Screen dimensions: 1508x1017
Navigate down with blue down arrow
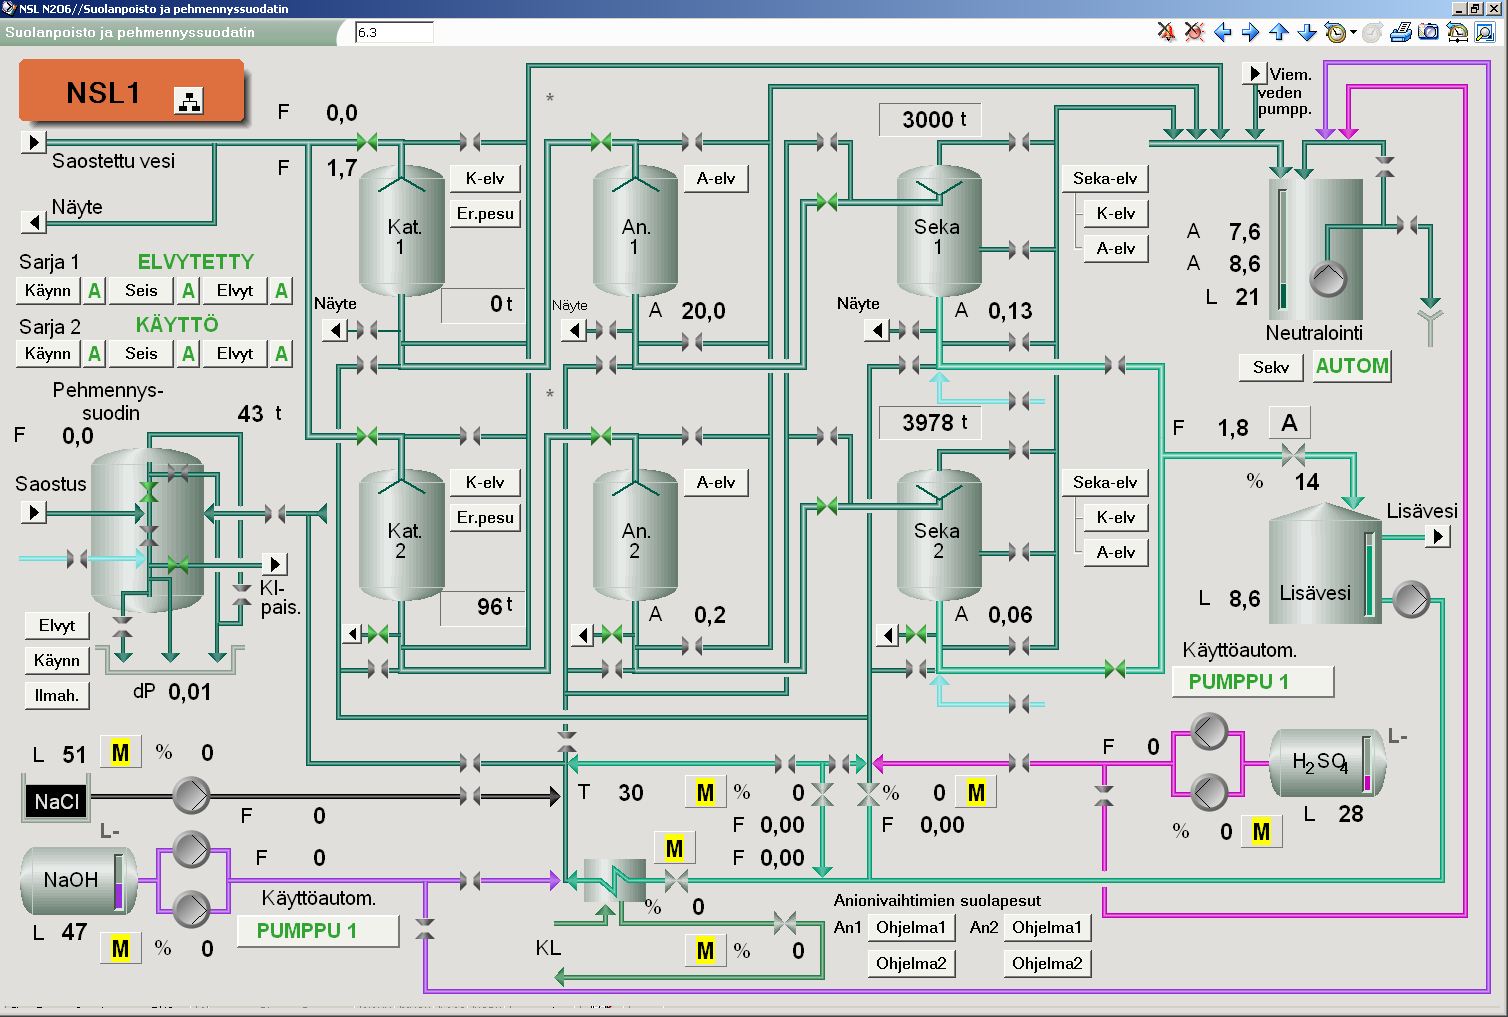pyautogui.click(x=1306, y=32)
